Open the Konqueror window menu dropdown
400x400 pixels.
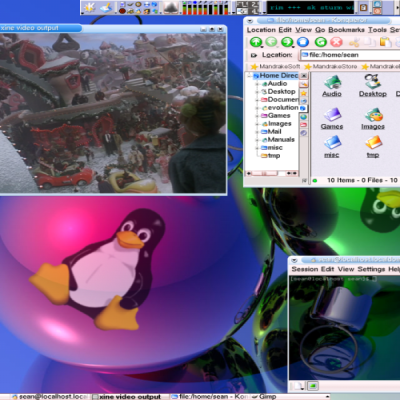click(250, 21)
